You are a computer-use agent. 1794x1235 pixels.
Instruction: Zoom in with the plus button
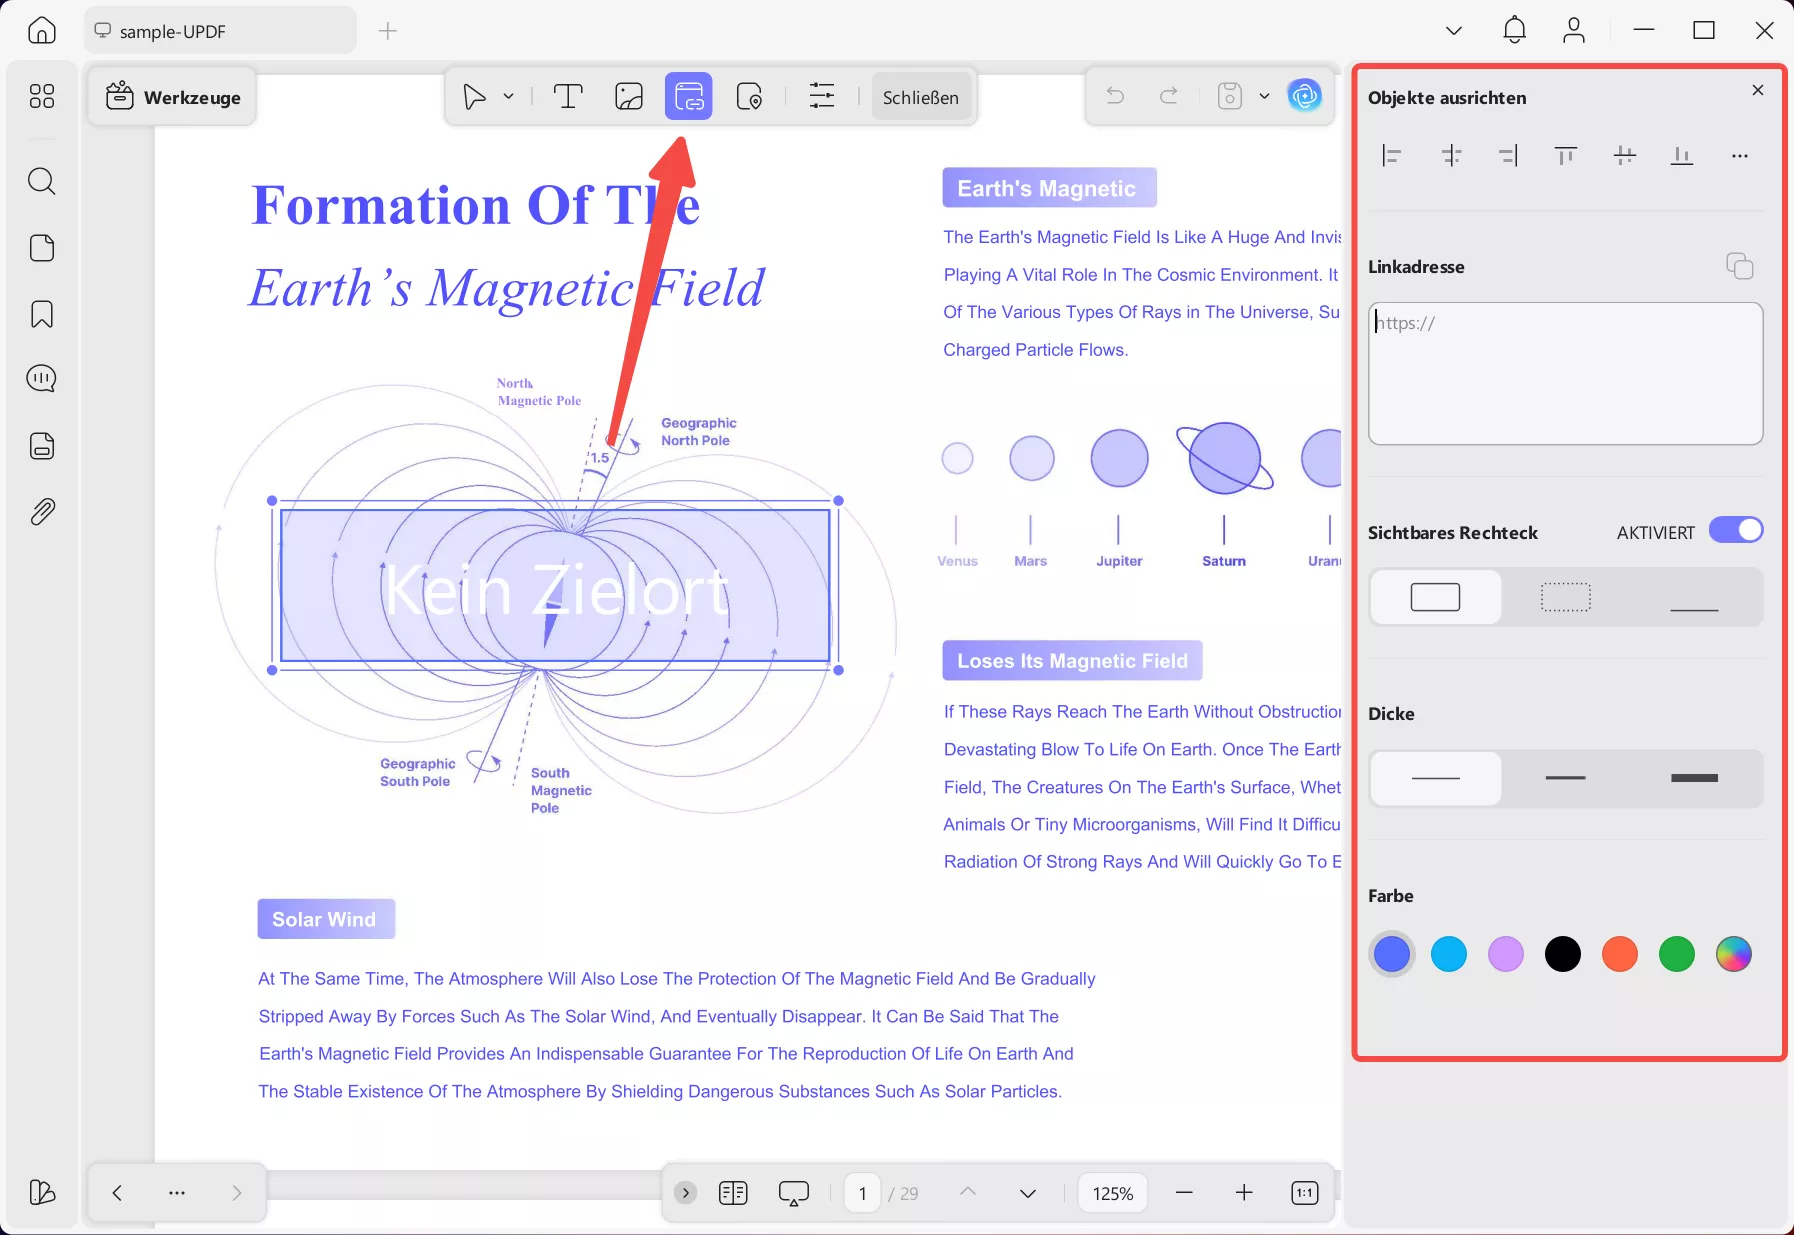(1244, 1192)
